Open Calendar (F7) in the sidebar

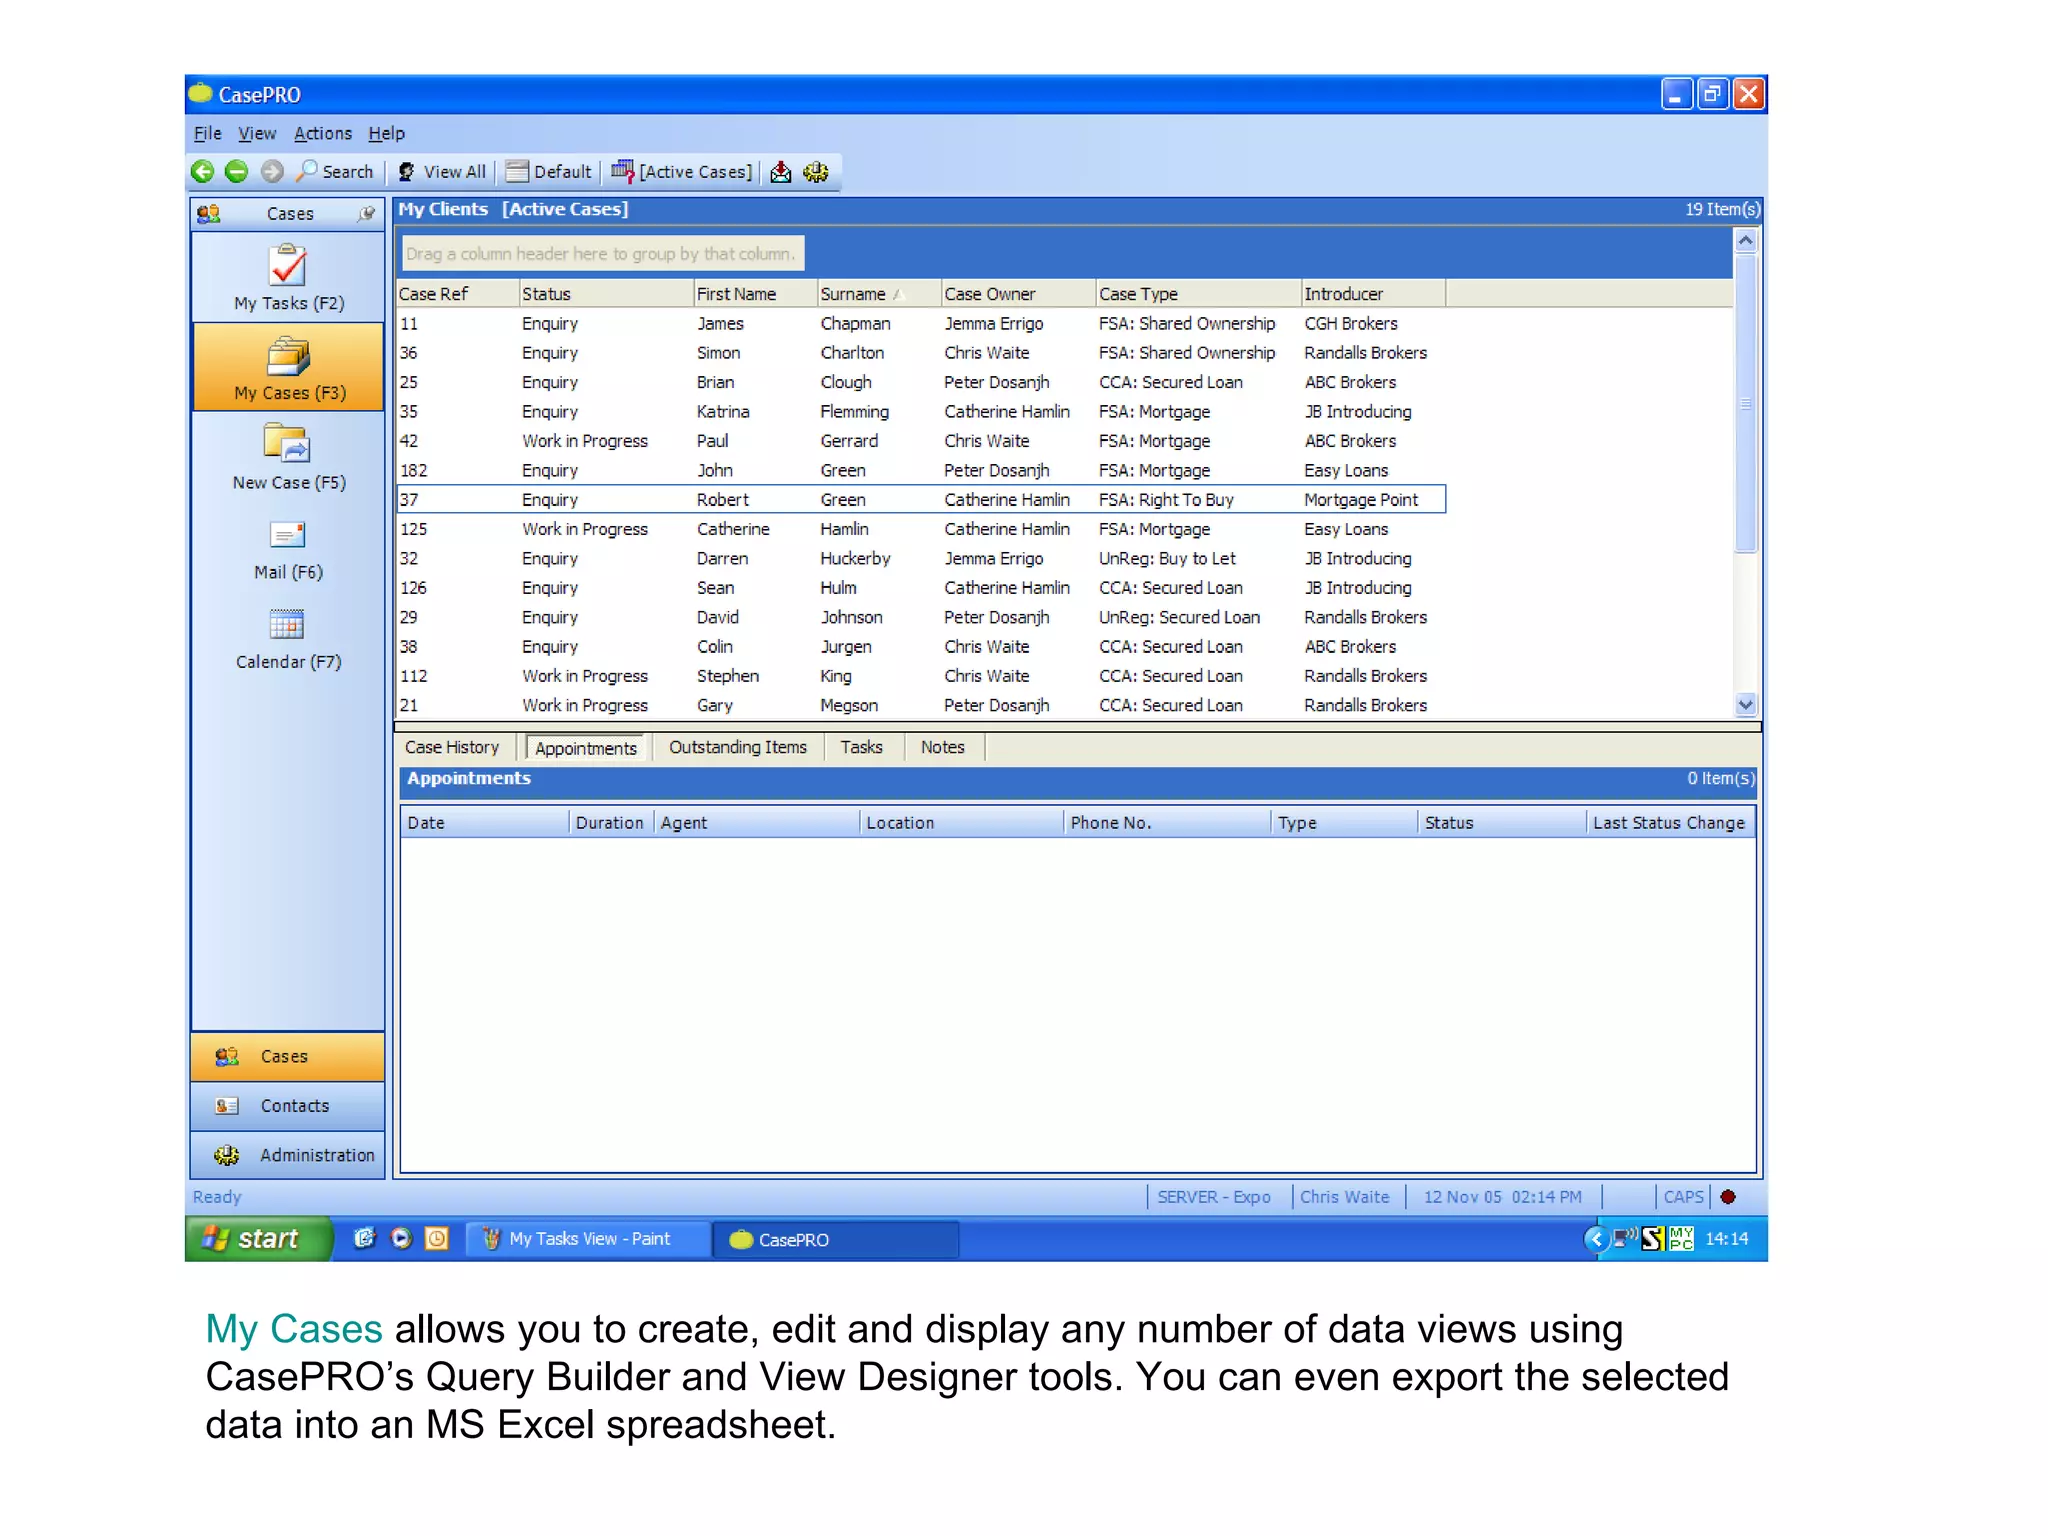coord(288,639)
